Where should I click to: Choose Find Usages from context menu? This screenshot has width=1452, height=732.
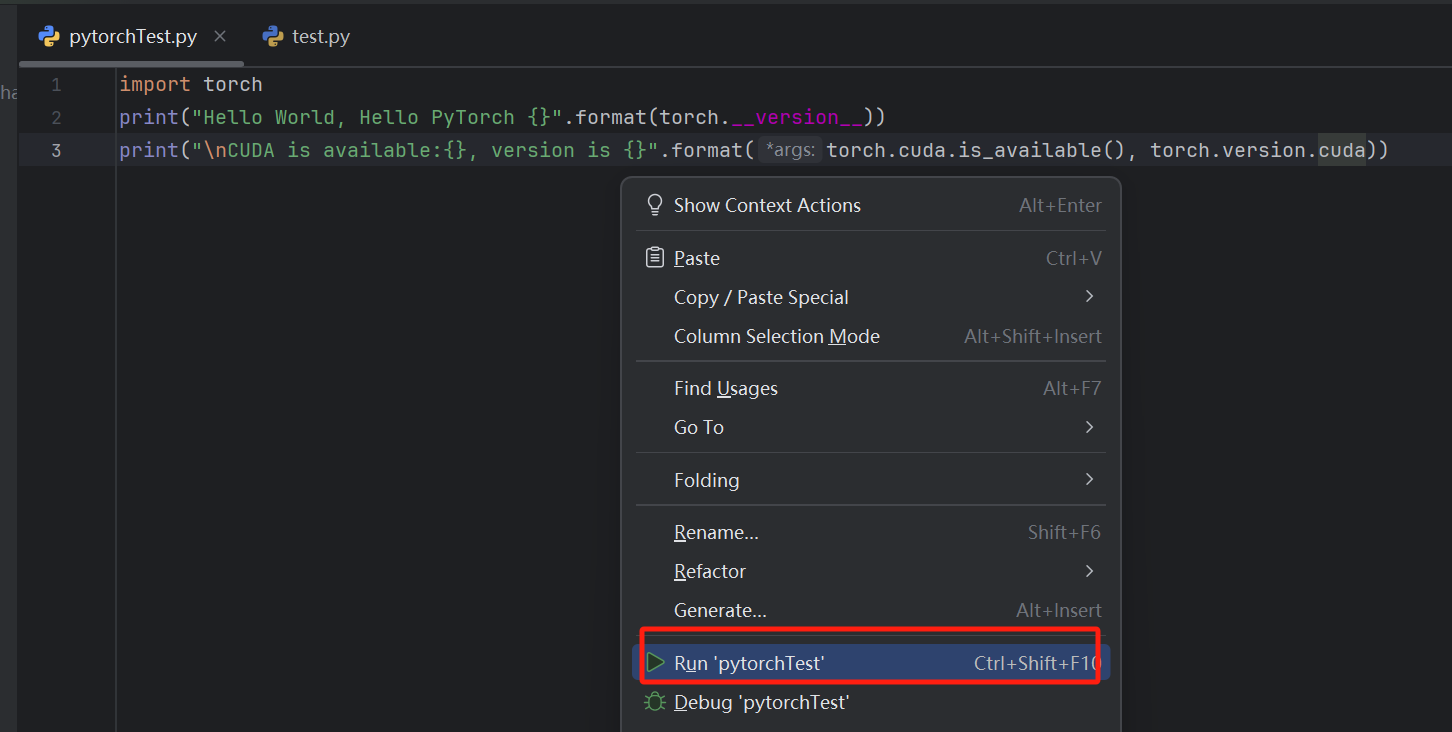[x=725, y=388]
